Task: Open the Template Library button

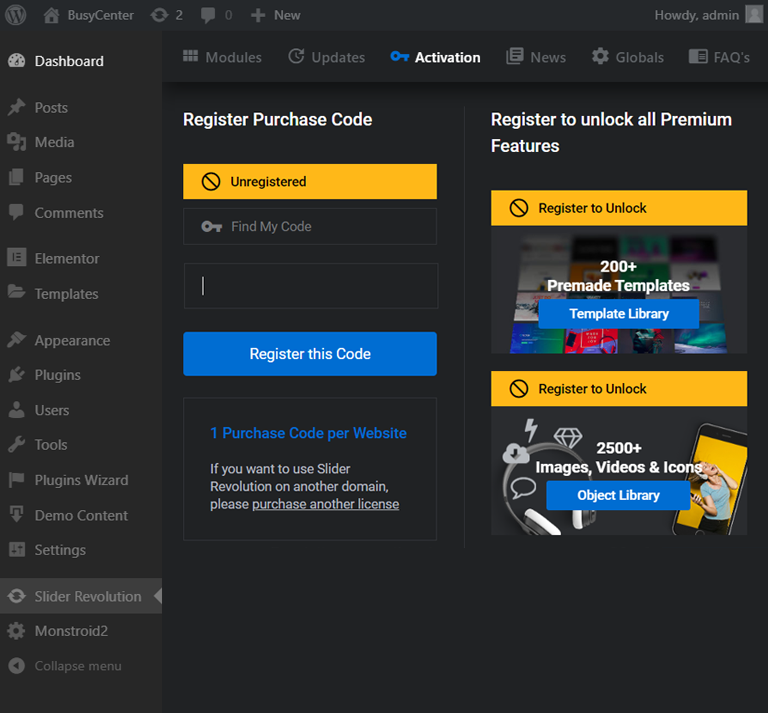Action: (x=619, y=313)
